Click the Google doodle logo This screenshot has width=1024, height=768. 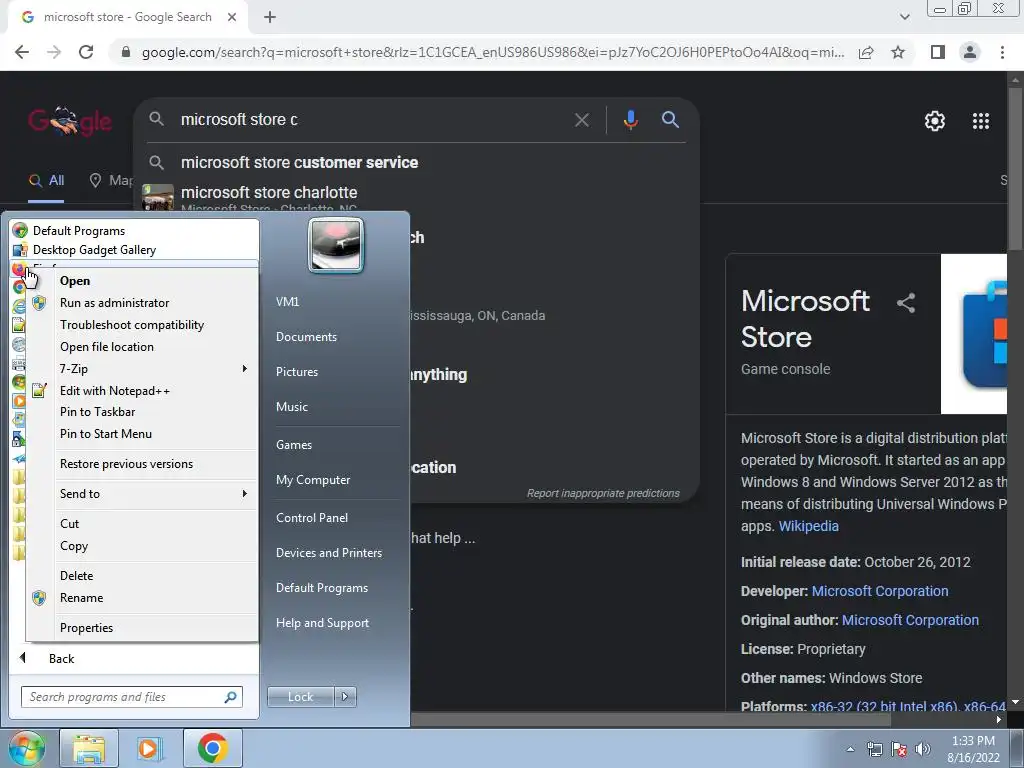pos(70,121)
